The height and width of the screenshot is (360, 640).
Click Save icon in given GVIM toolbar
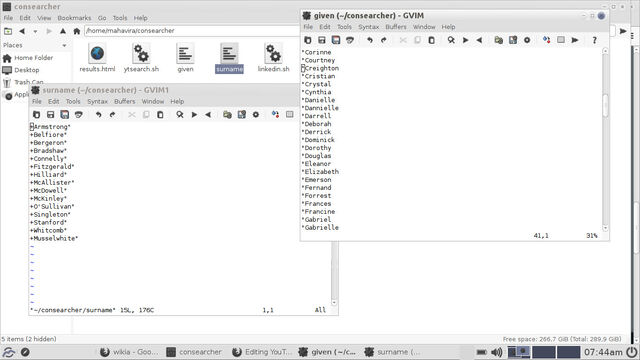coord(322,40)
